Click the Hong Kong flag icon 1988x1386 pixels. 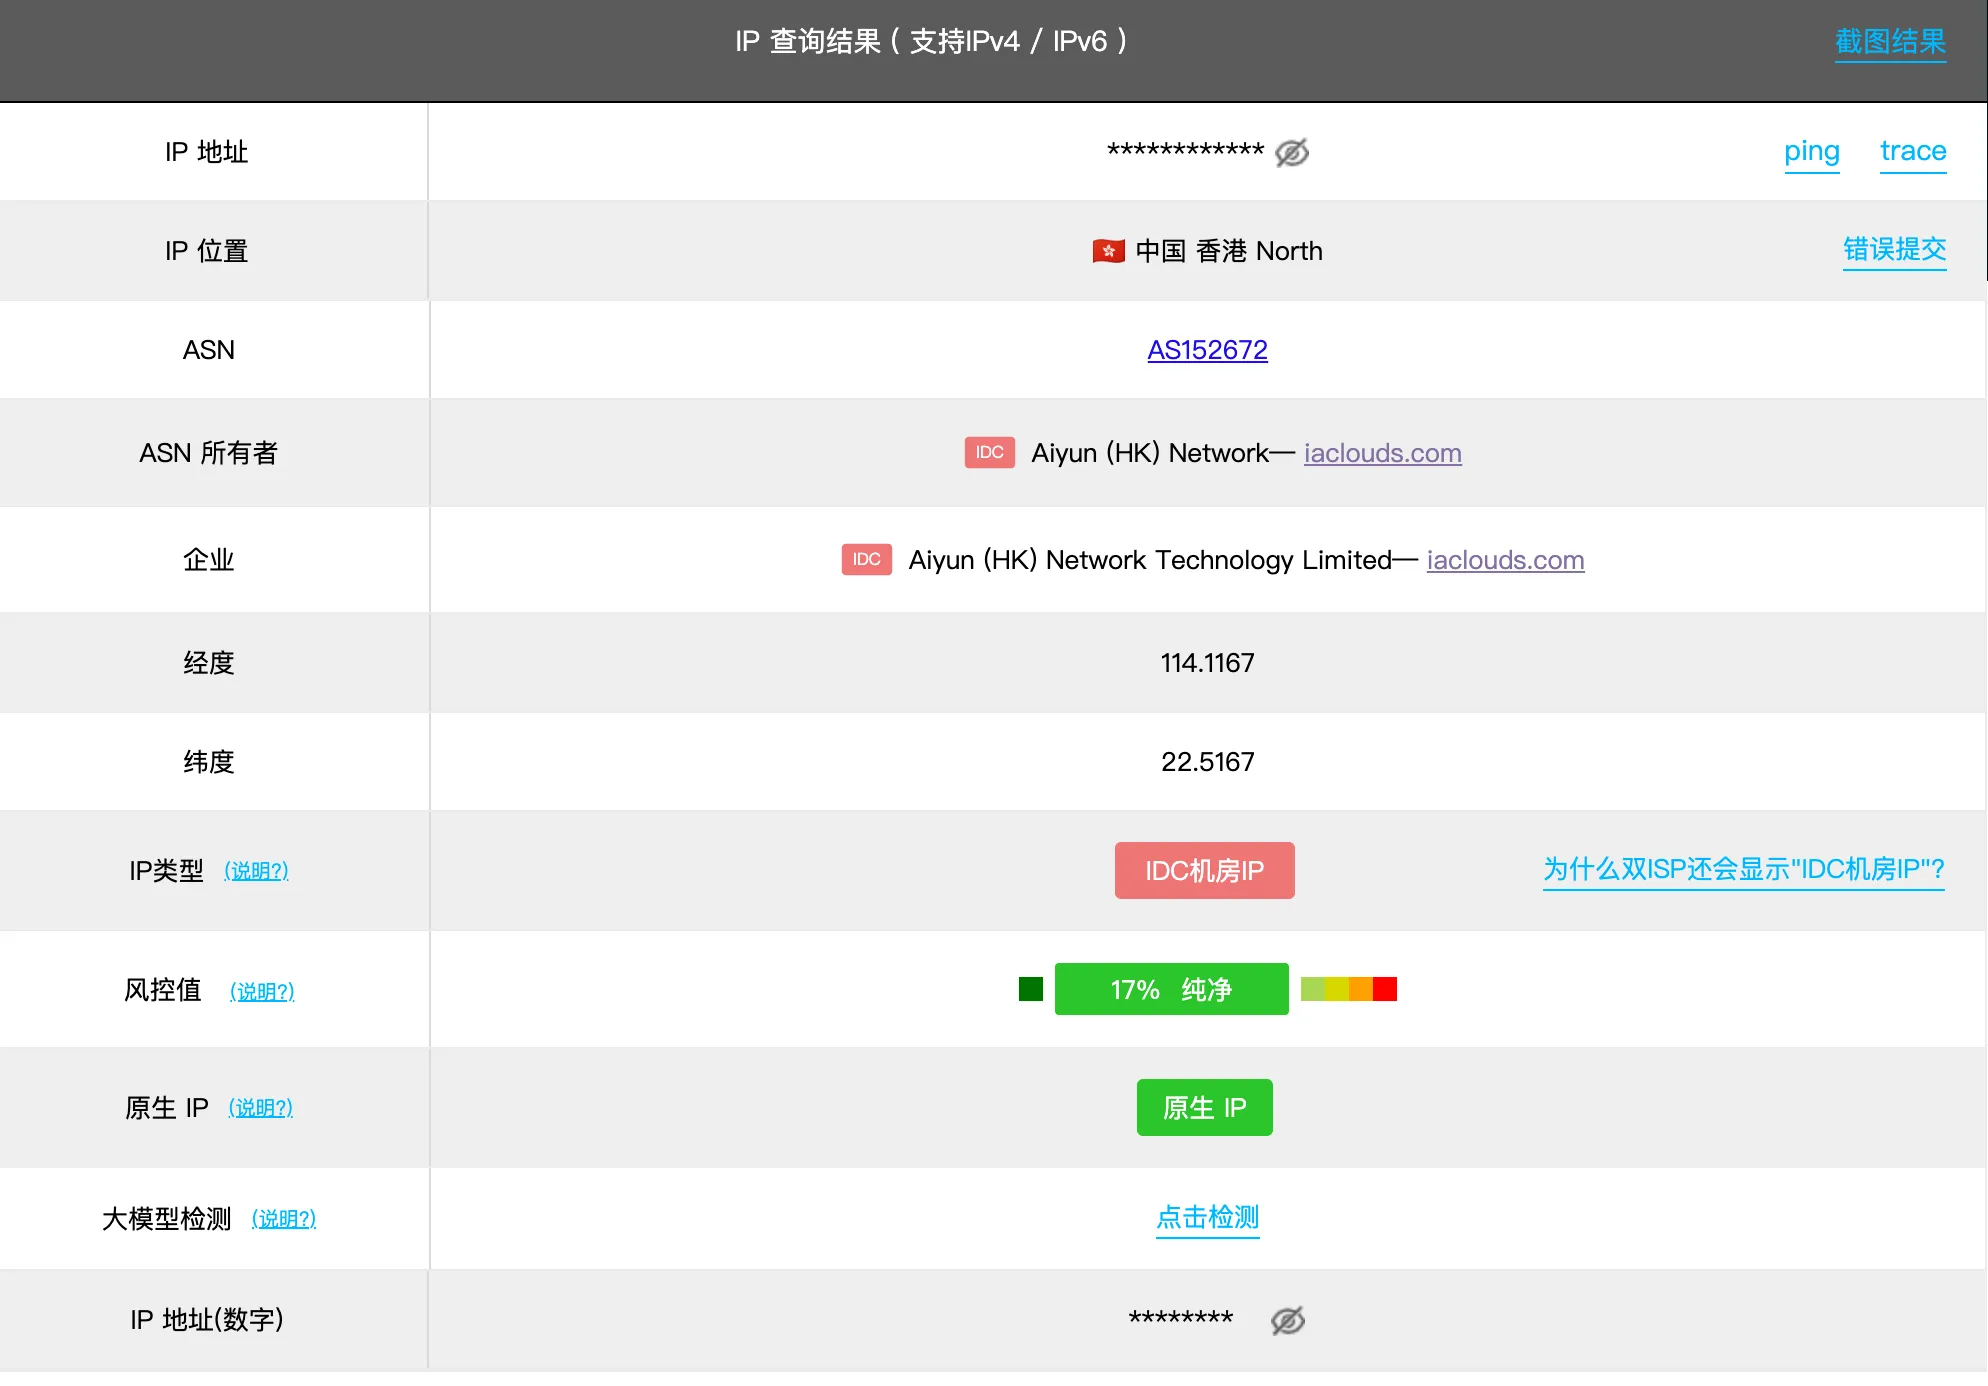click(x=1108, y=251)
